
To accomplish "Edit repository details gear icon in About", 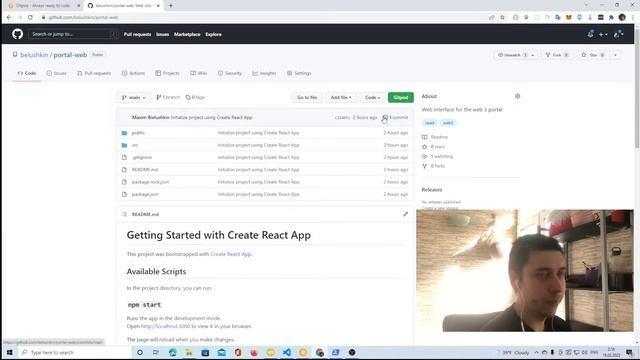I will tap(518, 96).
